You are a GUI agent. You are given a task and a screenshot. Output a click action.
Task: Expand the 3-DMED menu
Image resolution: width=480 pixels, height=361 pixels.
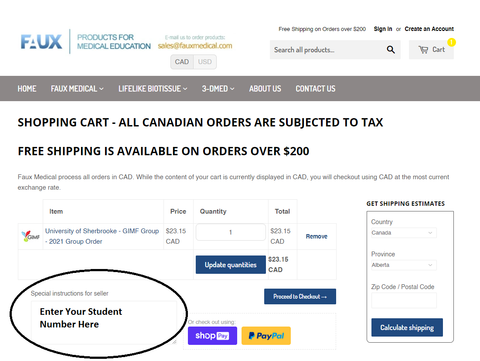pos(218,89)
